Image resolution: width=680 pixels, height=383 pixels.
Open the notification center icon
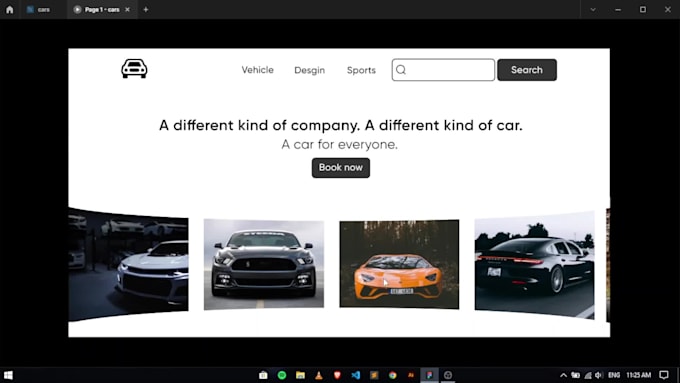664,375
